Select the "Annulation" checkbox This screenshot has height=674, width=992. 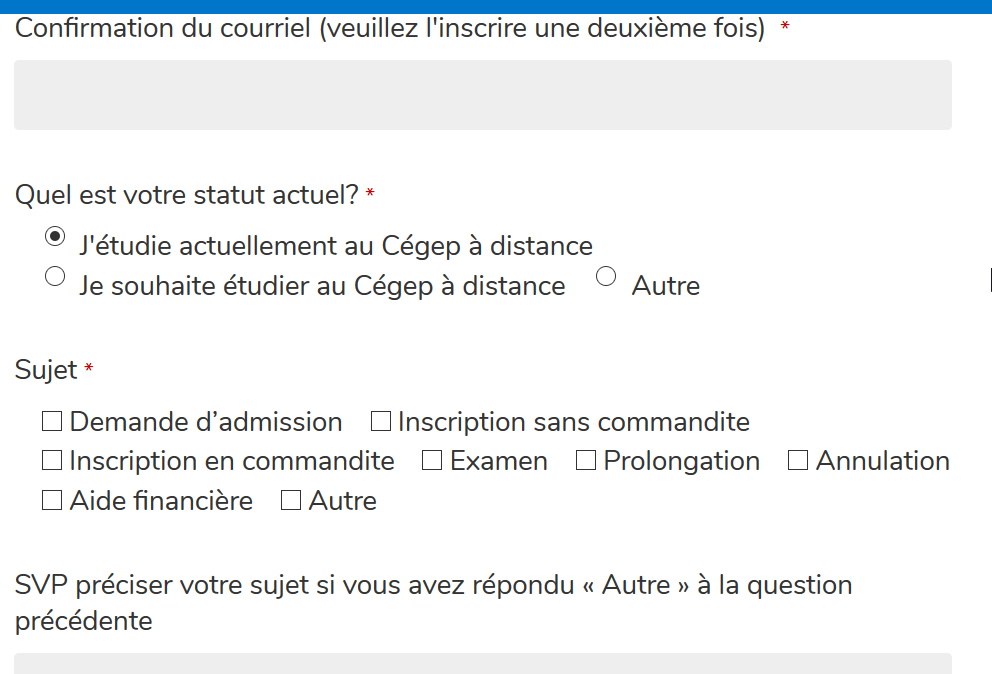coord(798,461)
